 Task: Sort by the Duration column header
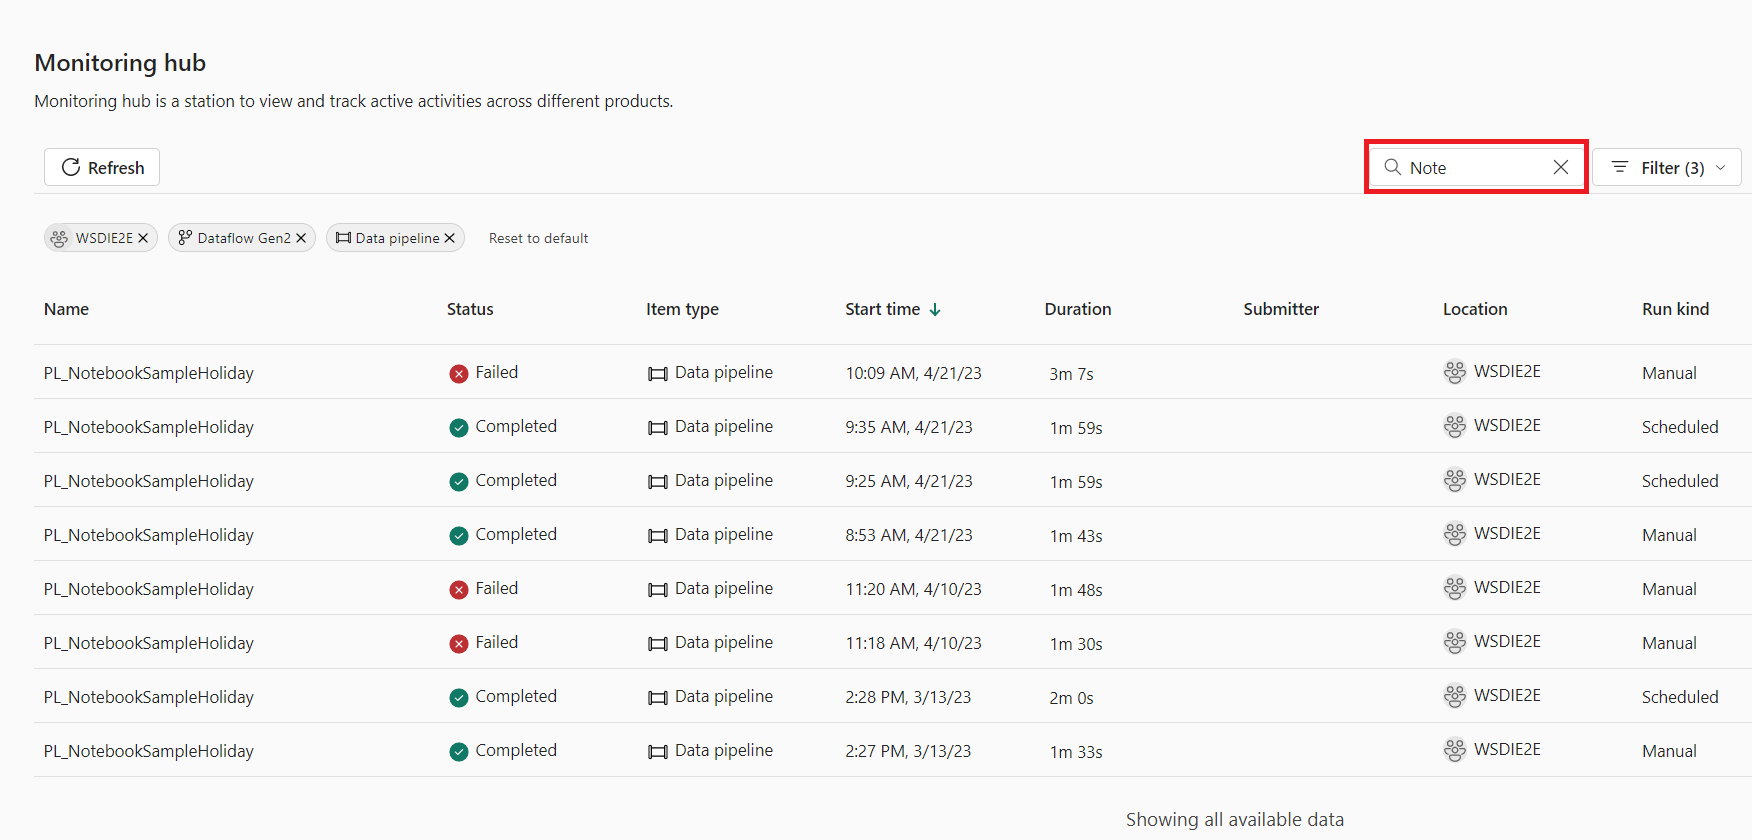[x=1078, y=309]
